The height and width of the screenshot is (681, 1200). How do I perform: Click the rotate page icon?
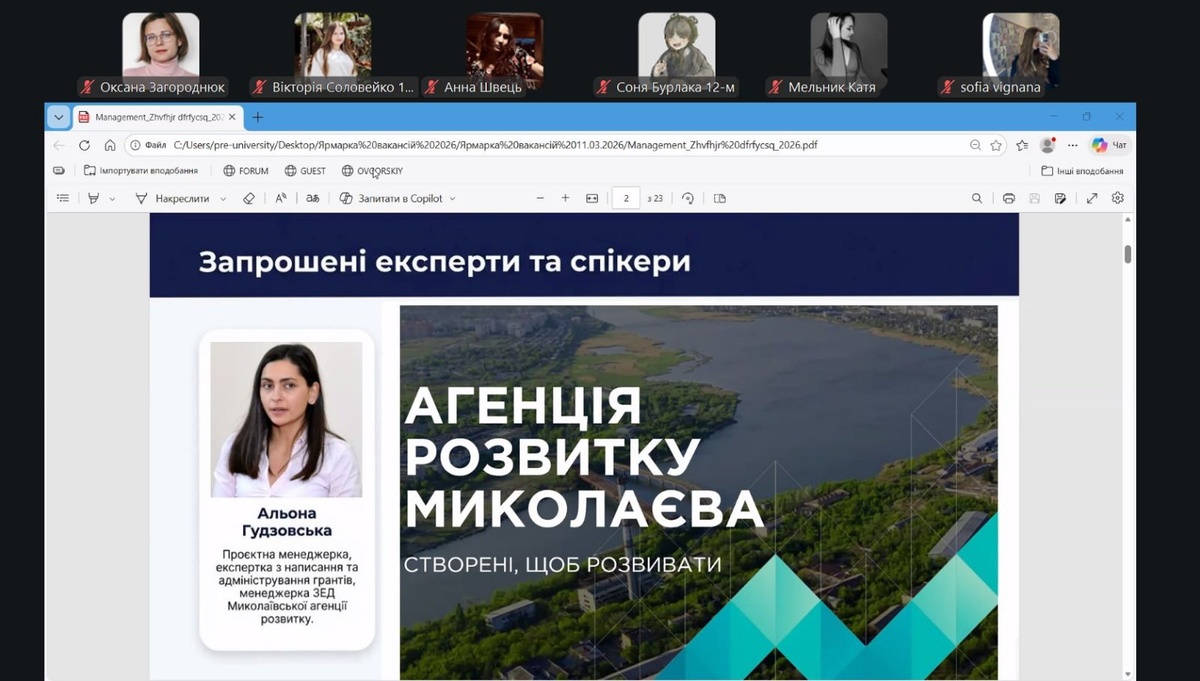(688, 198)
